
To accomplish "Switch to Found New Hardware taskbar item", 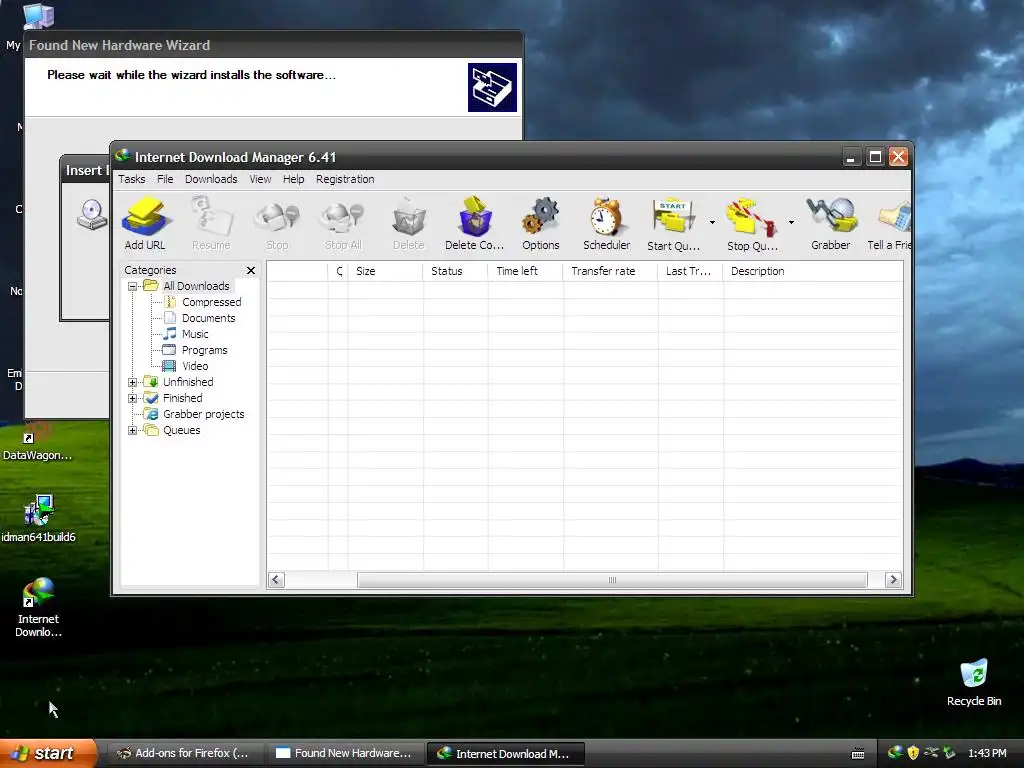I will click(345, 753).
